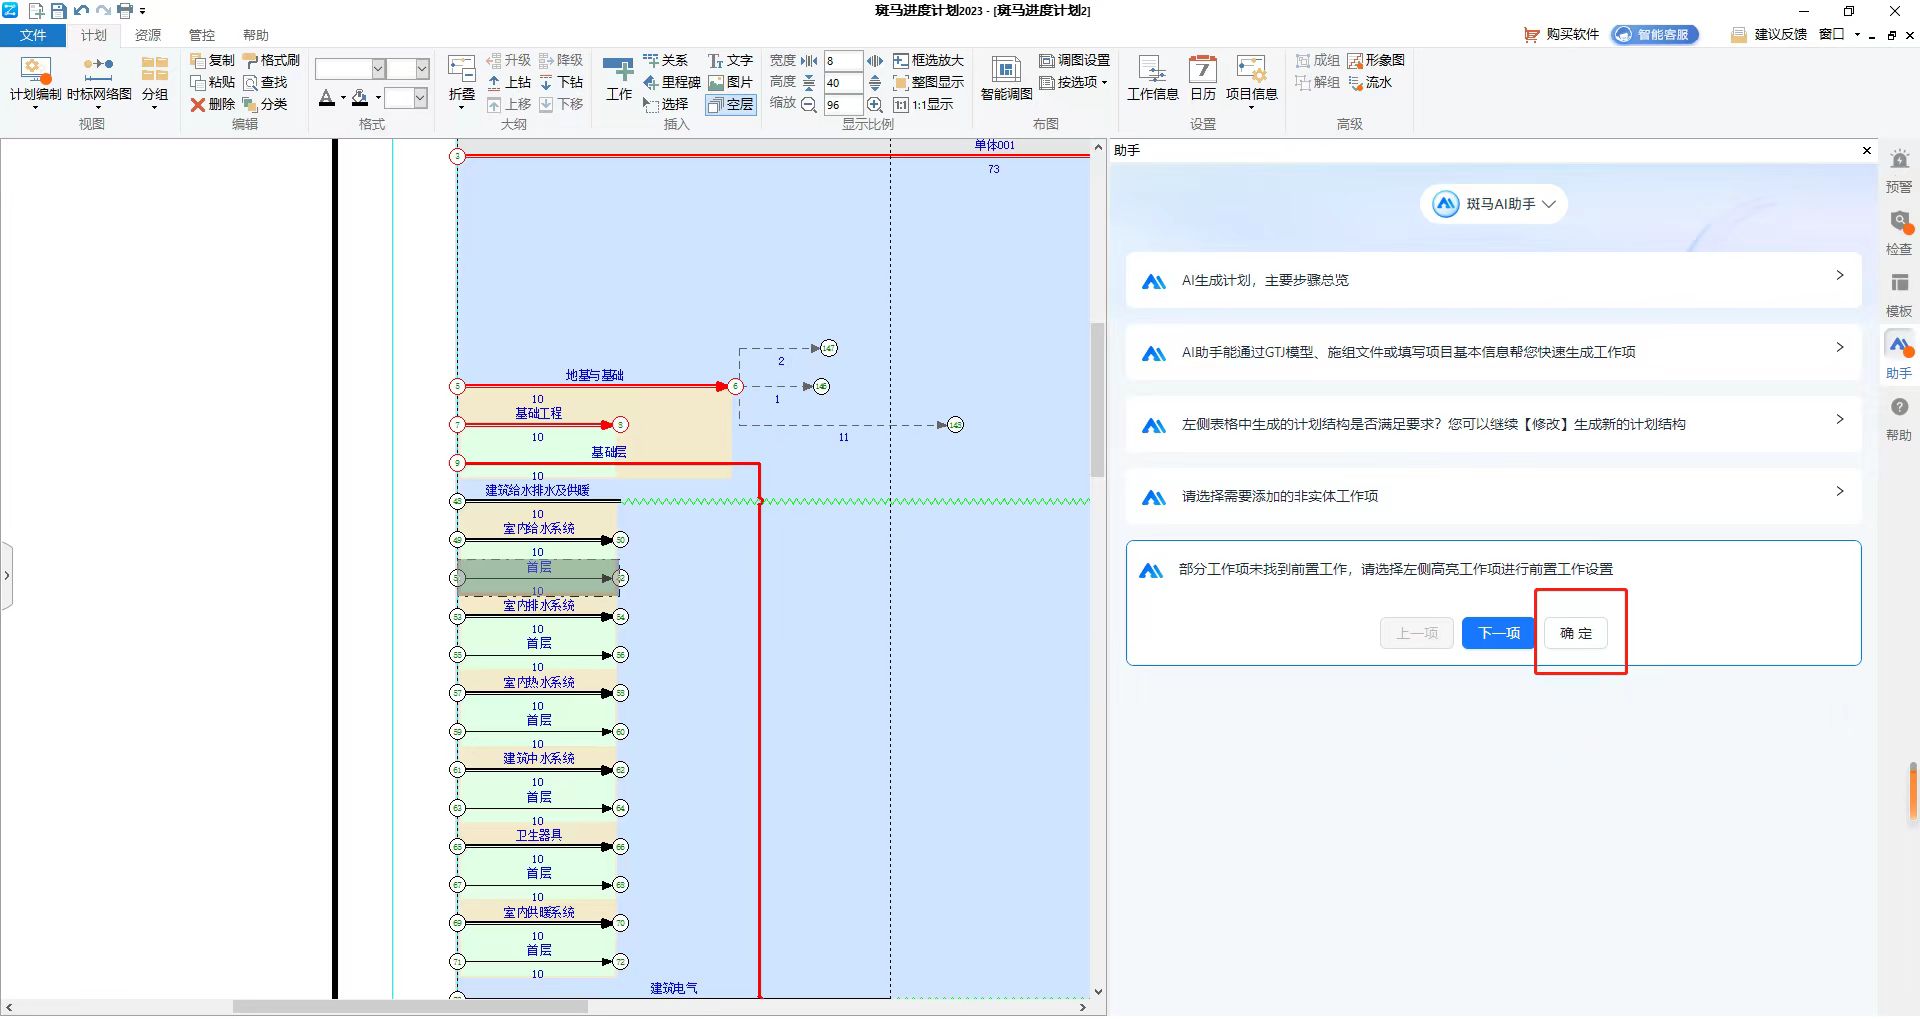Paste with 粘贴
This screenshot has width=1920, height=1019.
click(x=213, y=82)
